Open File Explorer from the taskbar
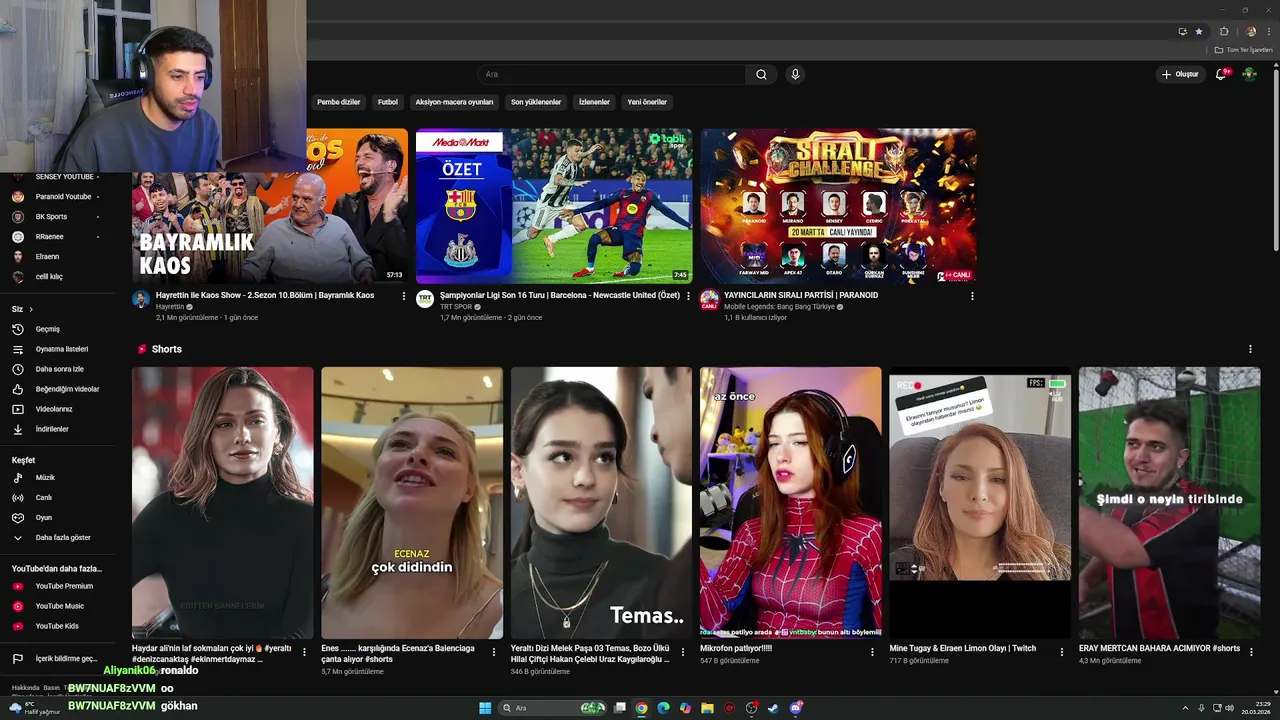The image size is (1280, 720). coord(707,708)
